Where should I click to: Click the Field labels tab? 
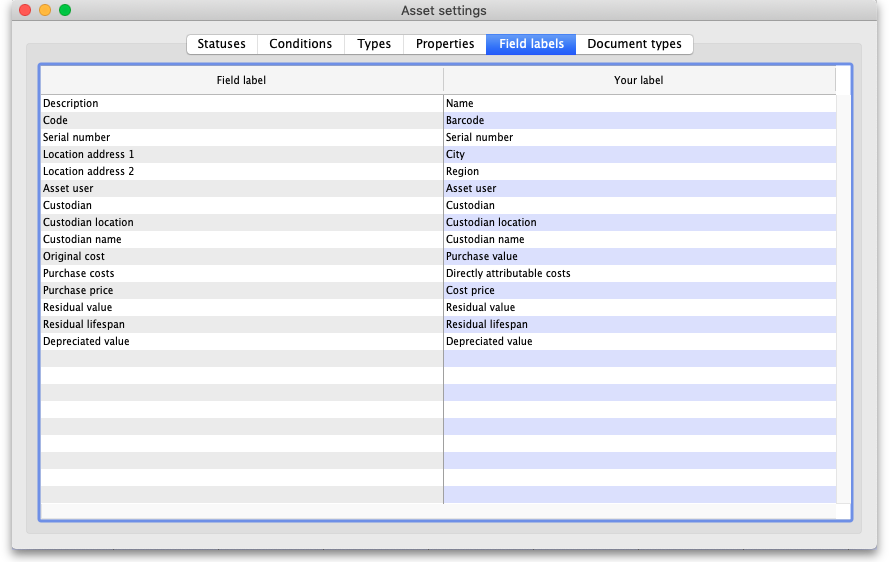tap(531, 44)
